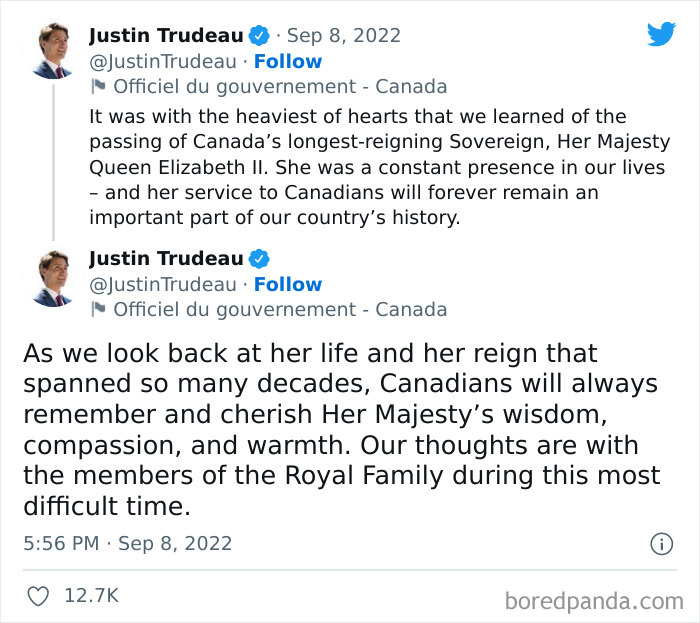Image resolution: width=700 pixels, height=623 pixels.
Task: Click the @JustinTrudeau handle on the first tweet
Action: pyautogui.click(x=163, y=61)
